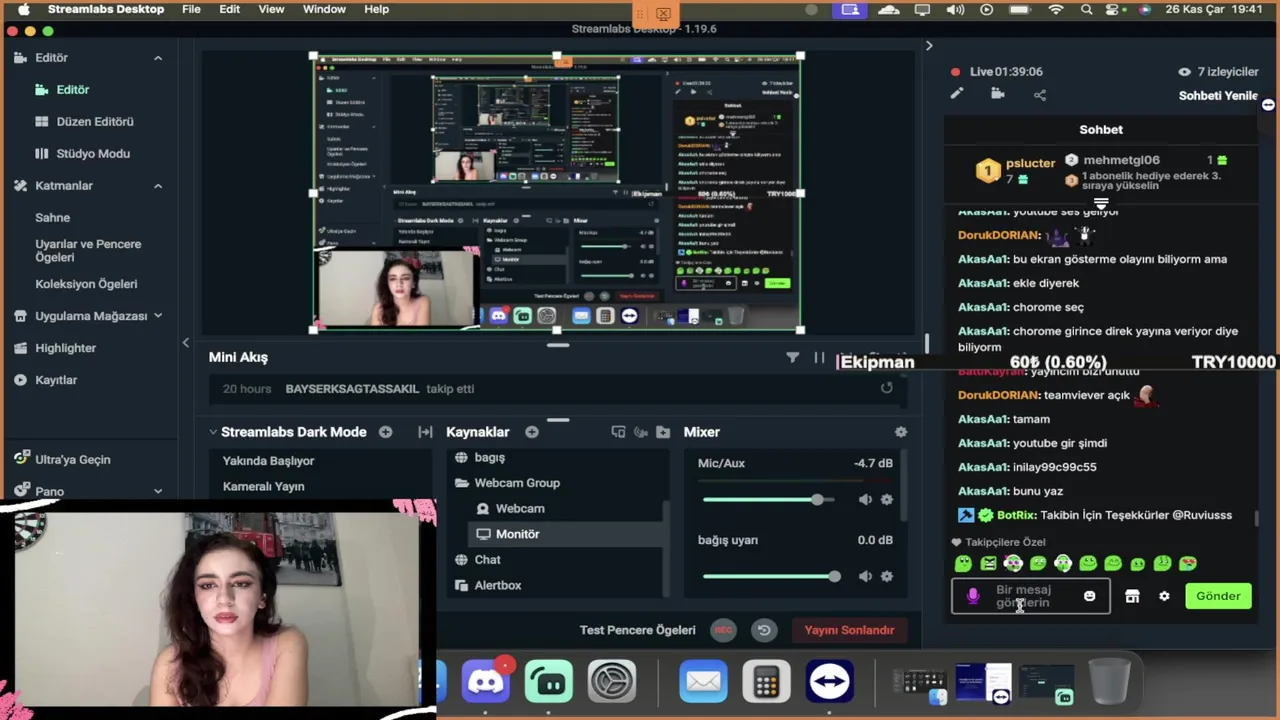Add a new source in Kaynaklar
This screenshot has height=720, width=1280.
coord(532,432)
